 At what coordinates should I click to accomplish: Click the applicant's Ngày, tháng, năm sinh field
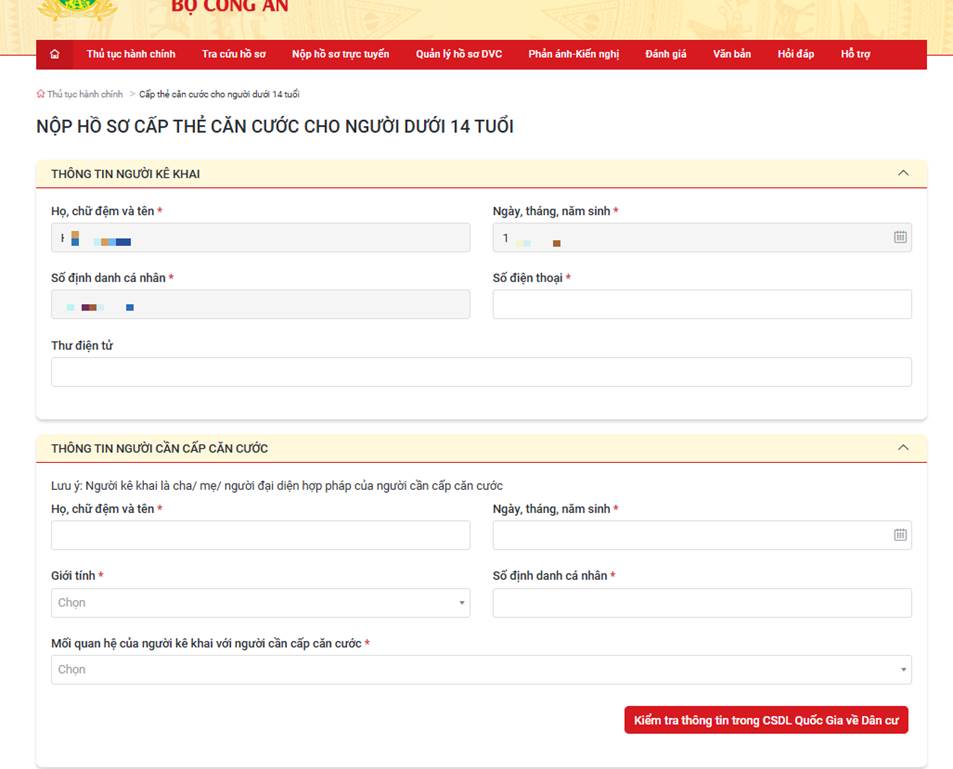[x=702, y=535]
